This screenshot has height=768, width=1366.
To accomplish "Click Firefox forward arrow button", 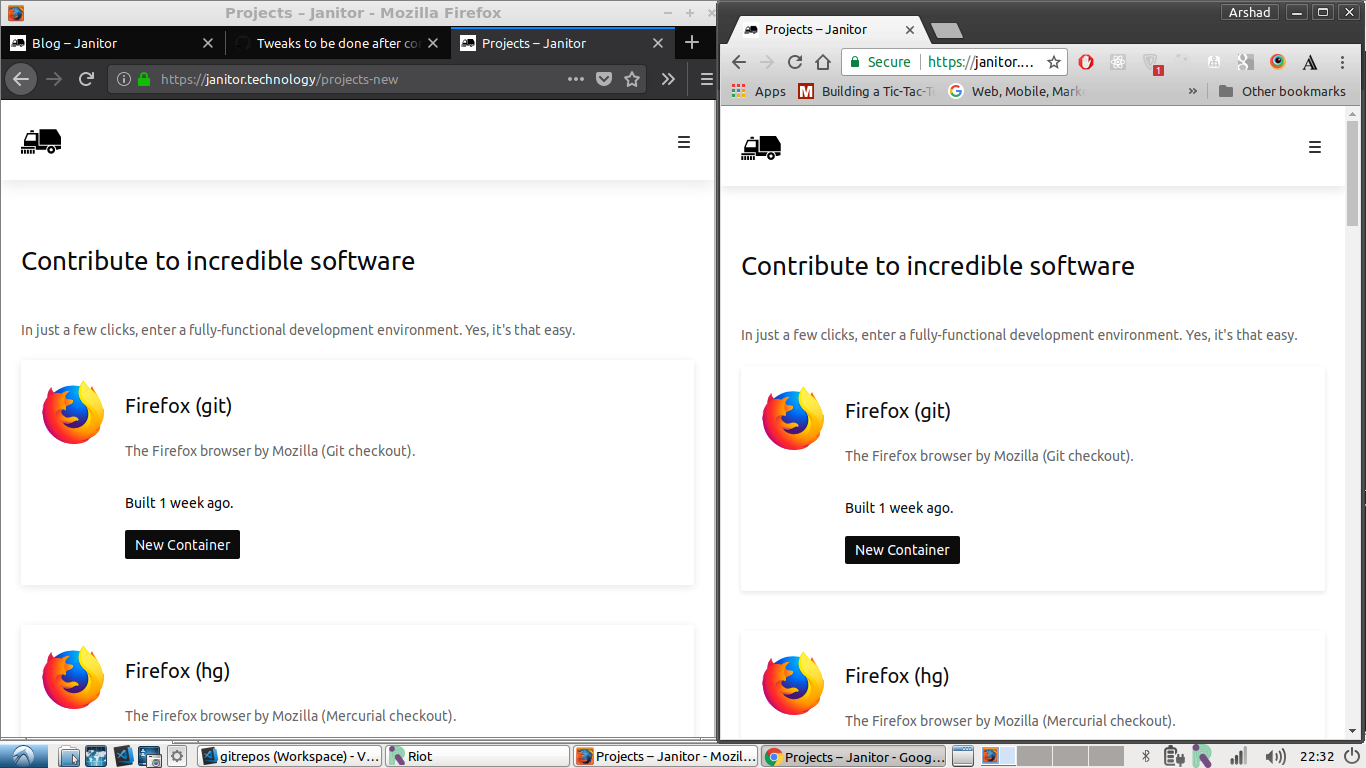I will click(x=55, y=79).
